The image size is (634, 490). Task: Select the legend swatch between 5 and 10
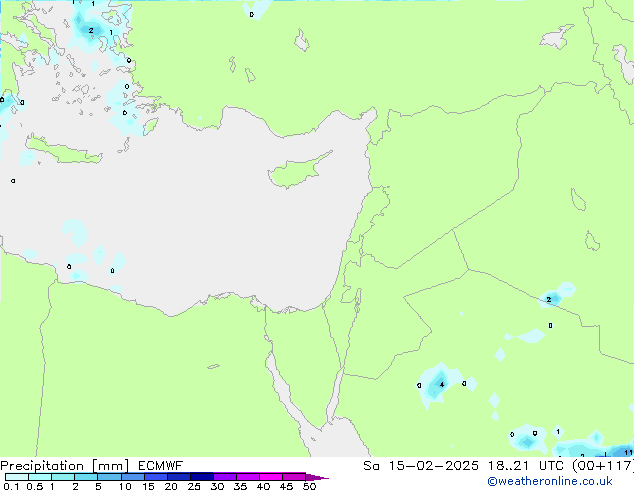[110, 477]
